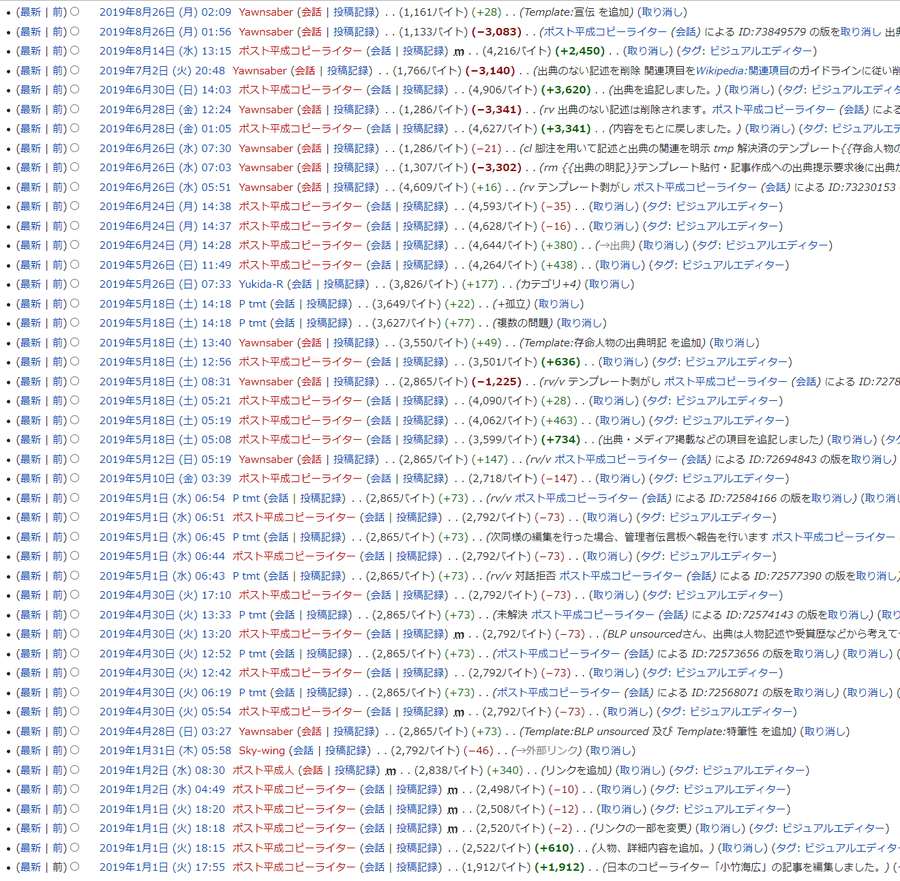Open ポスト平成コピーライター user link on 2019年6月24日 14:38 row

(300, 207)
